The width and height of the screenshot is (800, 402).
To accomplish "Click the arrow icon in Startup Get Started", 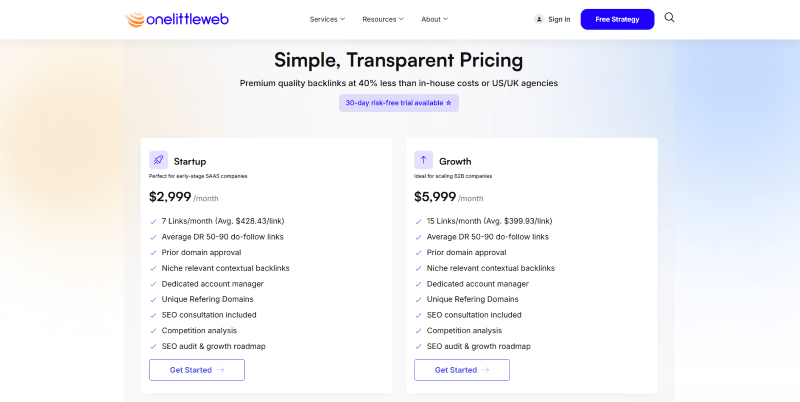I will [220, 370].
